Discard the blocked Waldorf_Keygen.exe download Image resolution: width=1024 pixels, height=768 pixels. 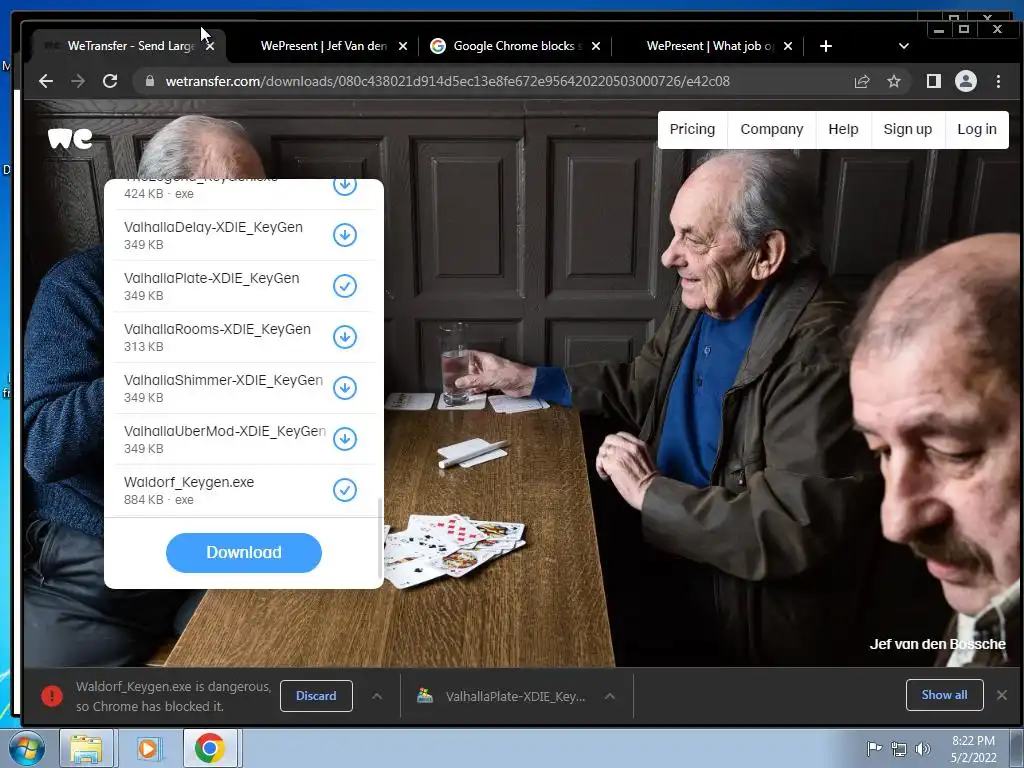[316, 696]
